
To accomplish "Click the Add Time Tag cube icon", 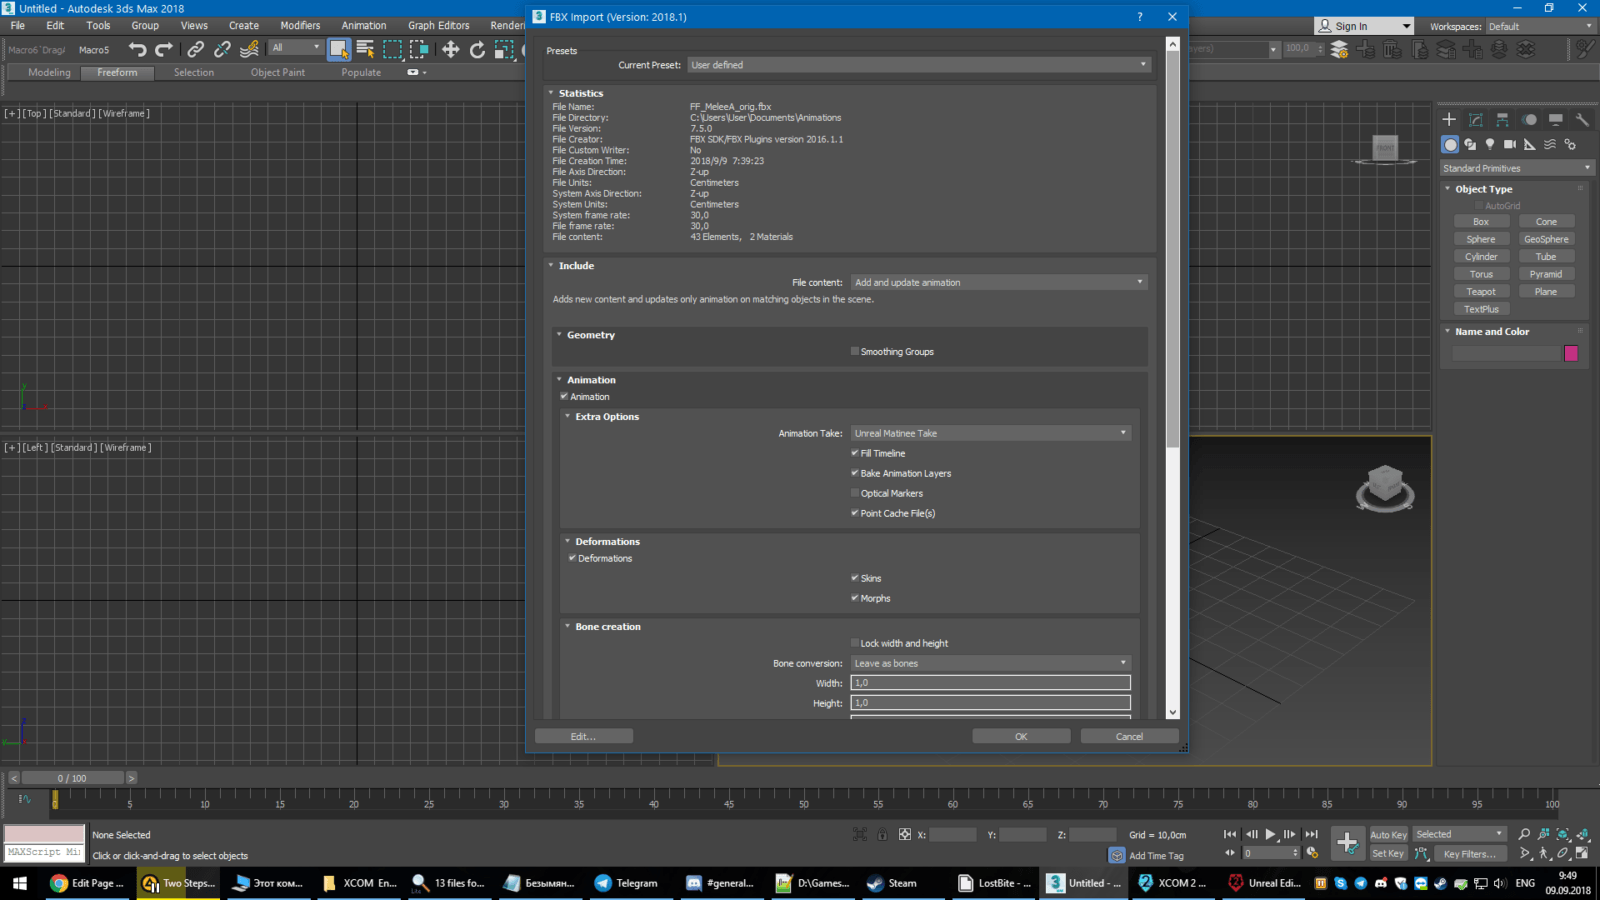I will pos(1117,855).
